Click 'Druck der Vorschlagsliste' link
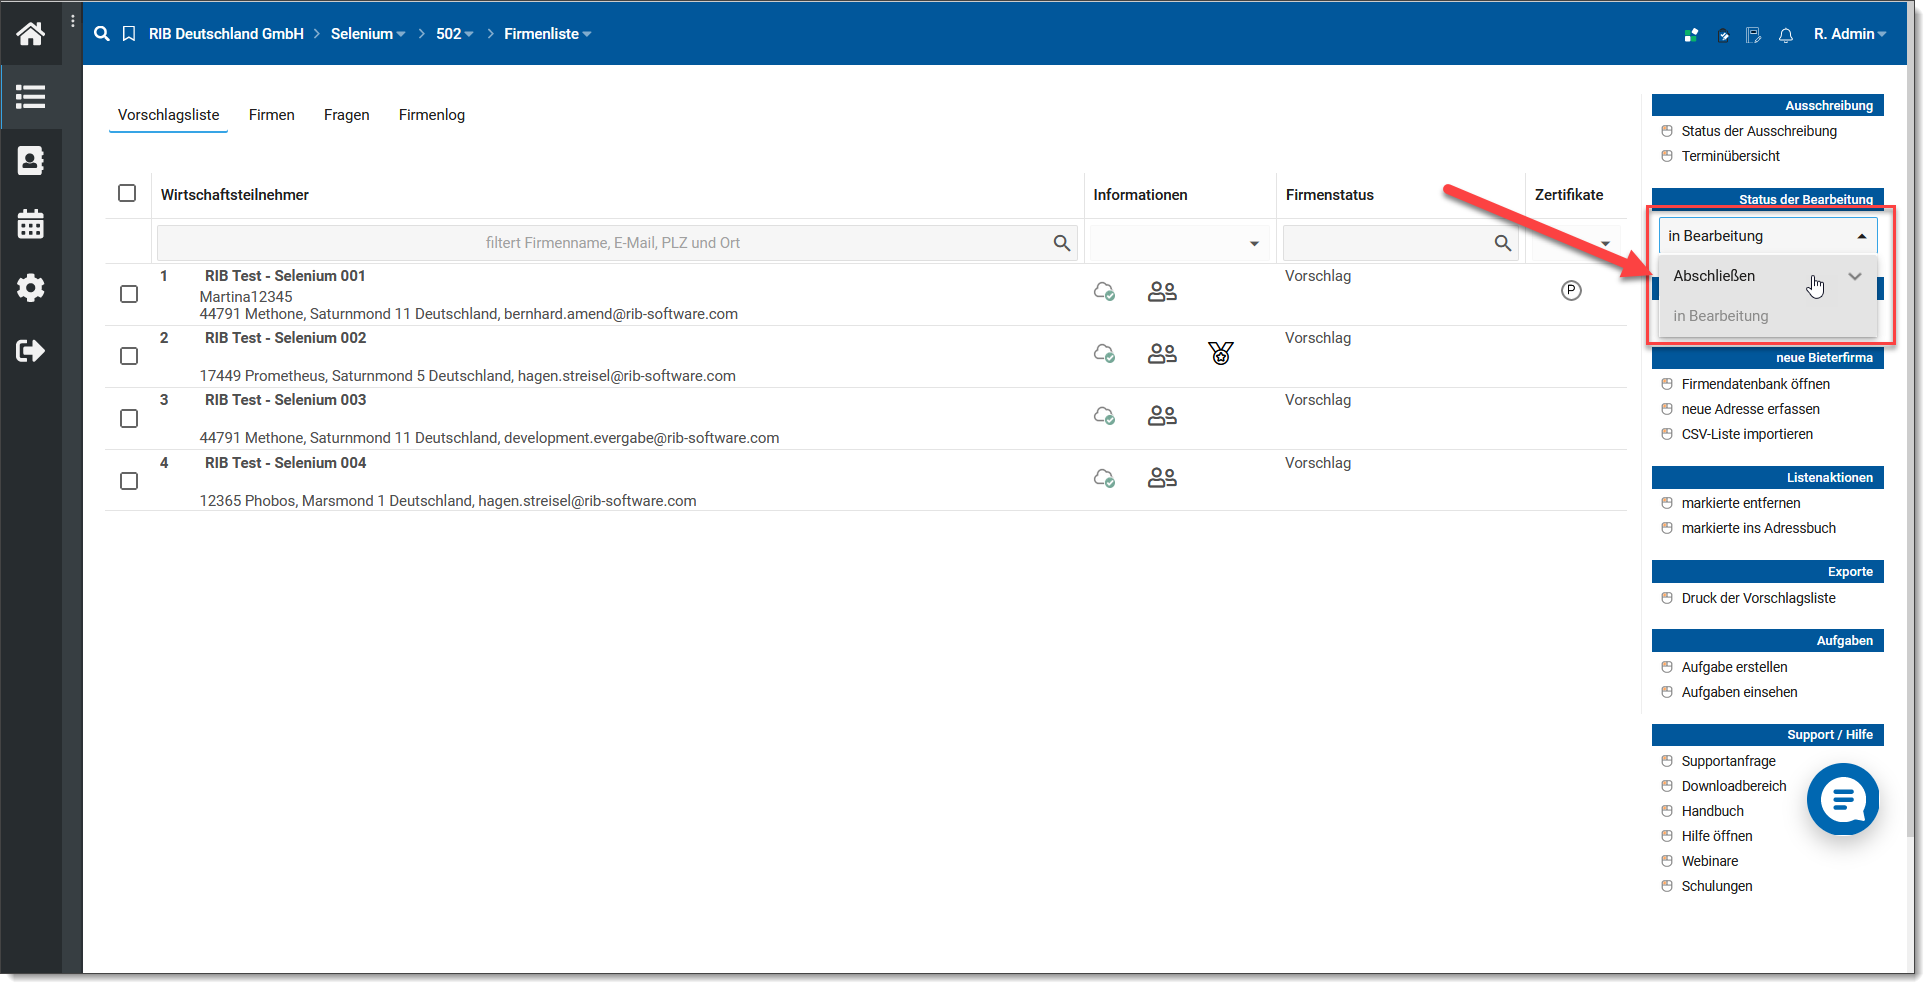 pos(1758,598)
